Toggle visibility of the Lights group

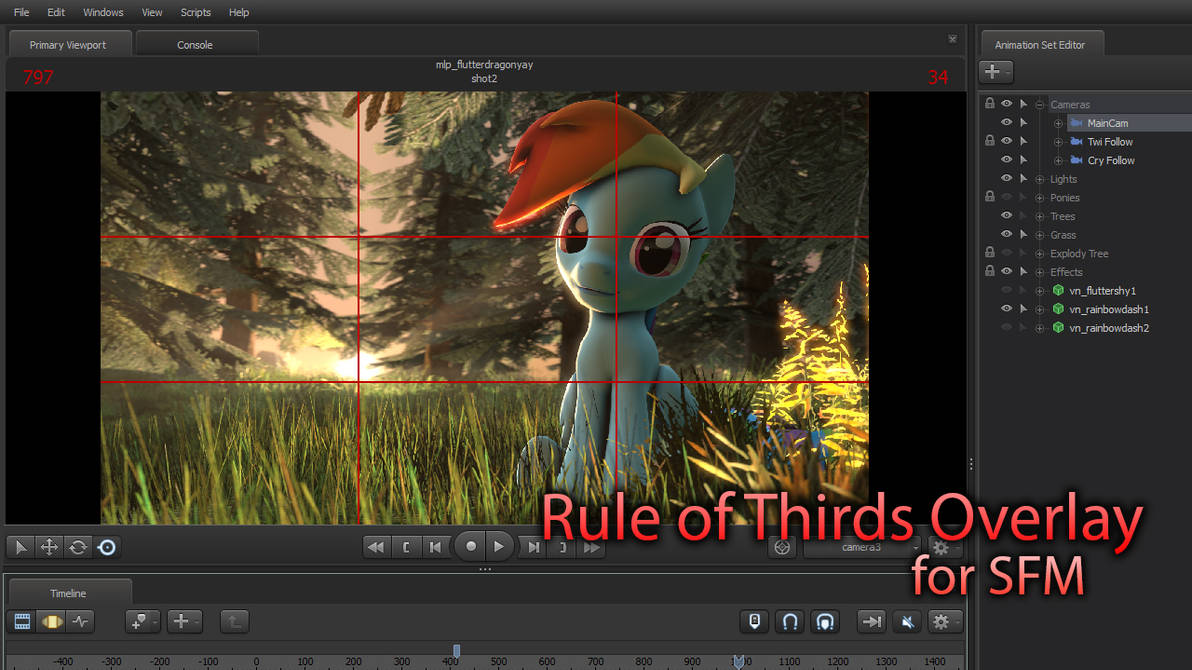click(1006, 178)
